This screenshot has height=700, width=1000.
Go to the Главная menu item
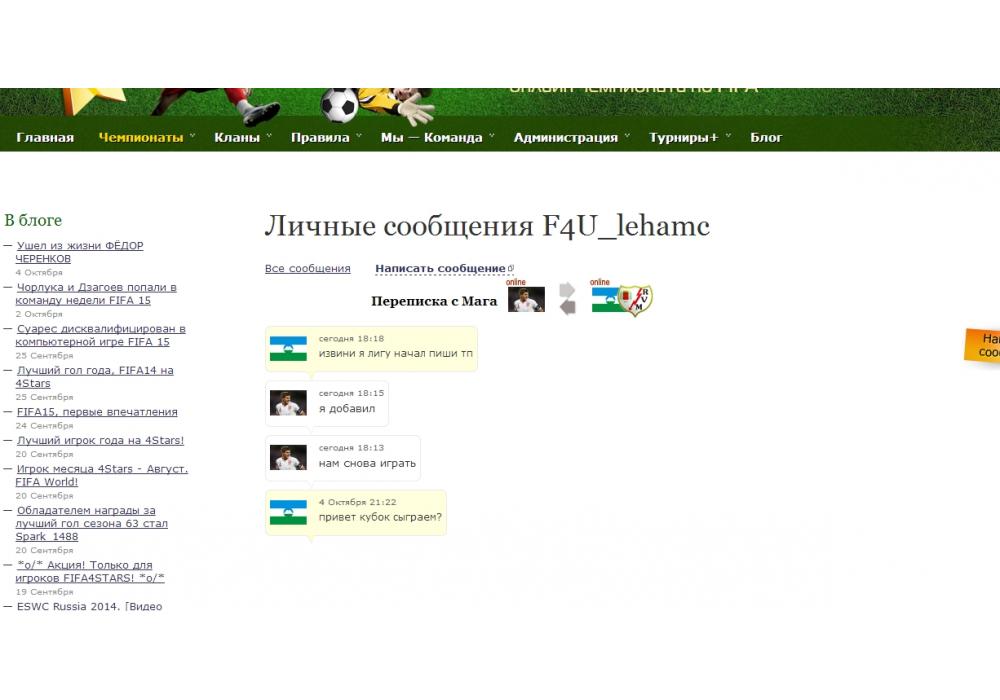pyautogui.click(x=45, y=138)
